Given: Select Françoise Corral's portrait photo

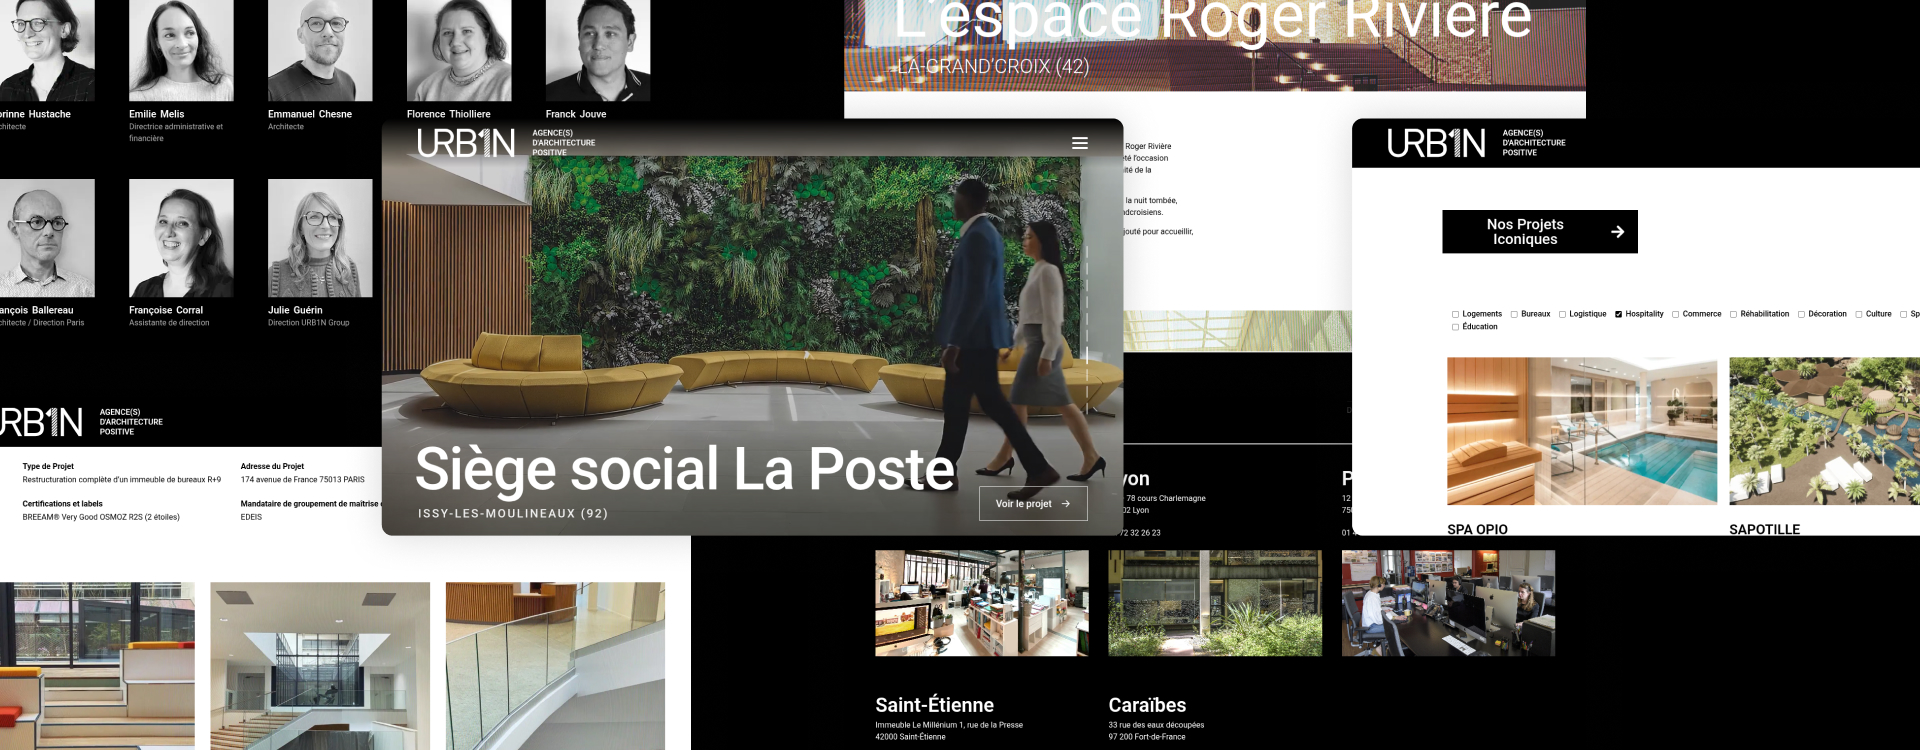Looking at the screenshot, I should tap(181, 238).
